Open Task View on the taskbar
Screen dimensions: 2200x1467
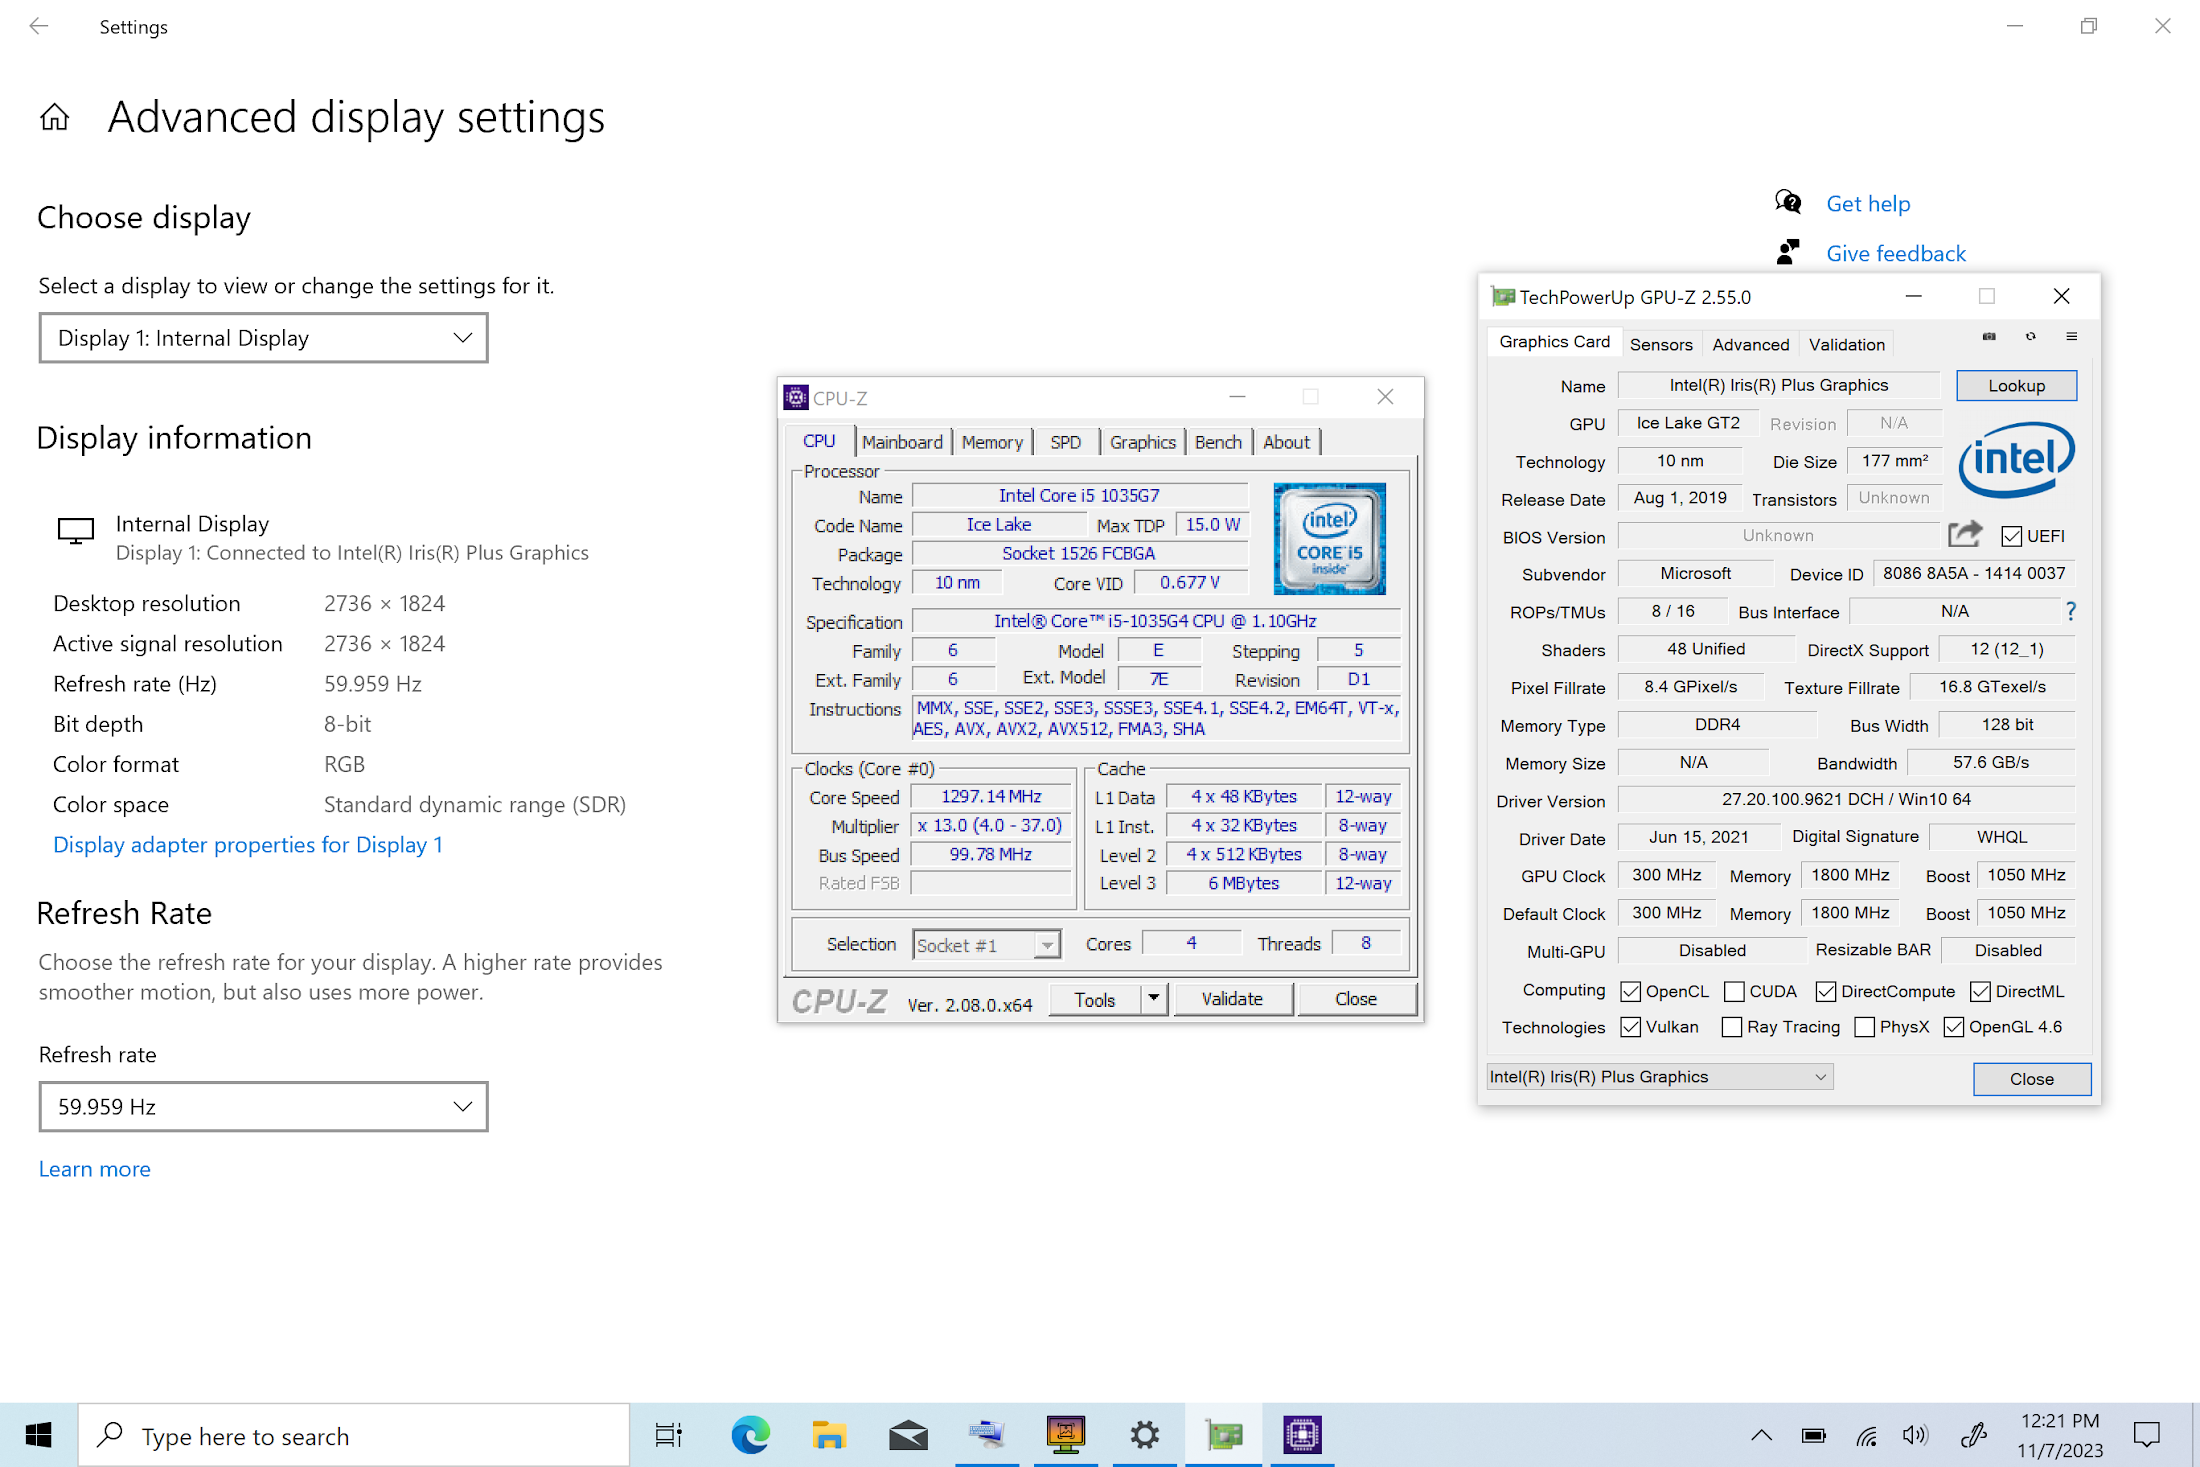click(x=668, y=1435)
